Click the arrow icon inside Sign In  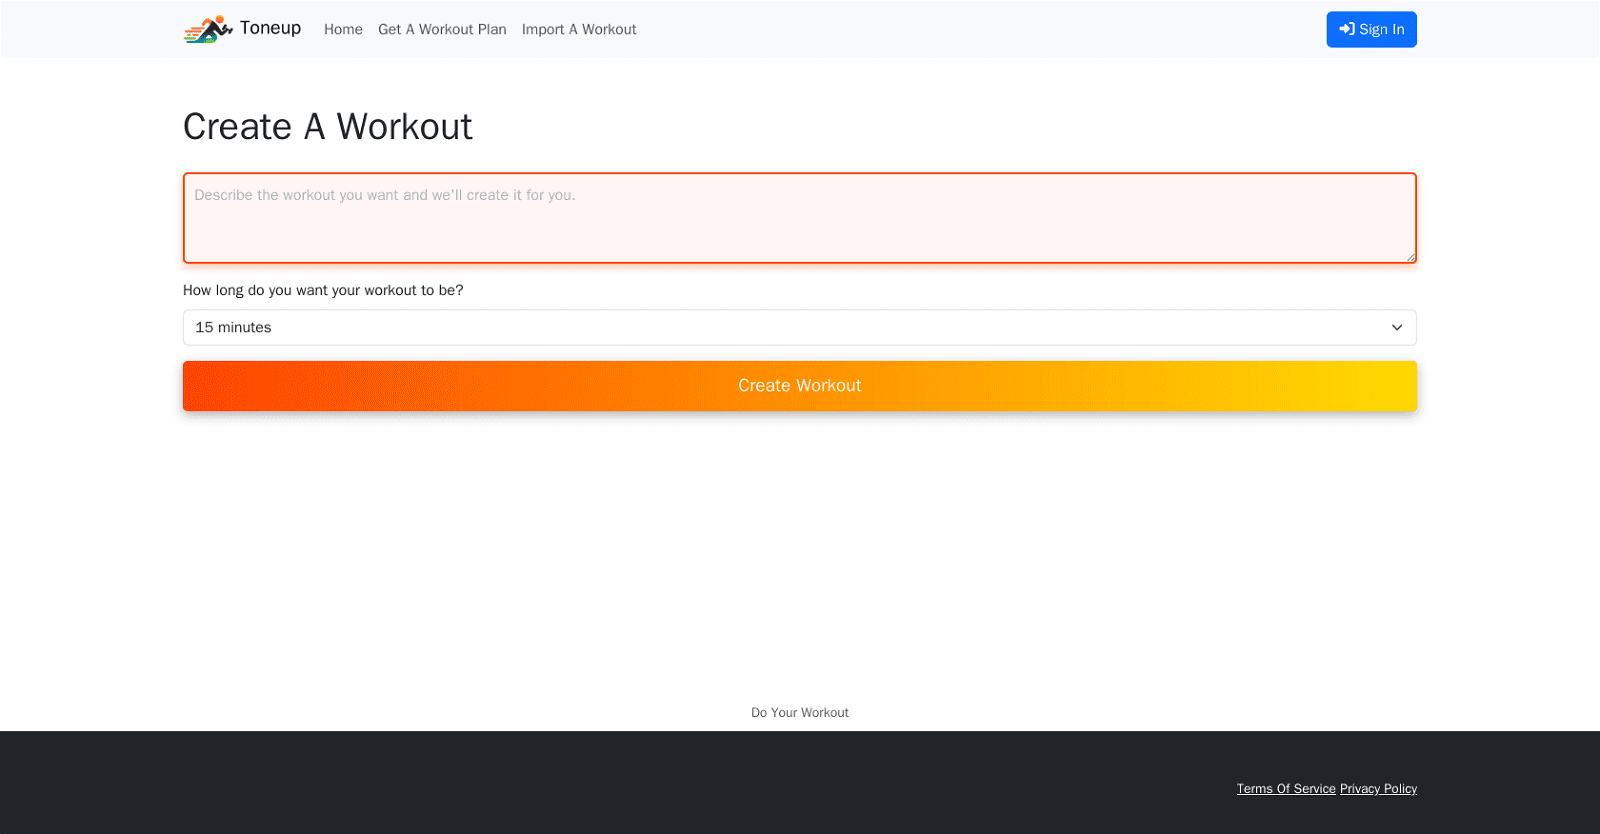1347,29
